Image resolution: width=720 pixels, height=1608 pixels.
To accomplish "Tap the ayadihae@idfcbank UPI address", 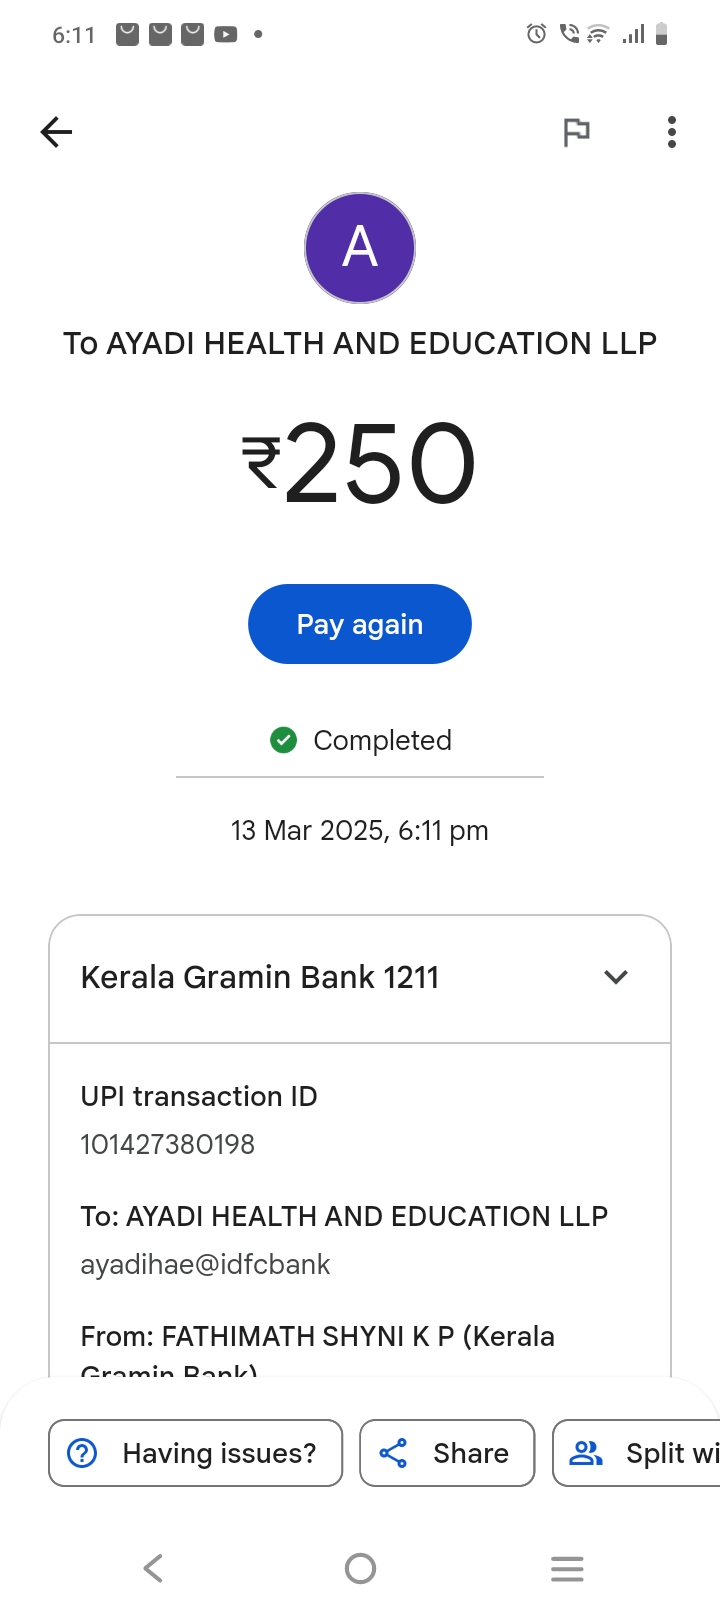I will (x=205, y=1265).
